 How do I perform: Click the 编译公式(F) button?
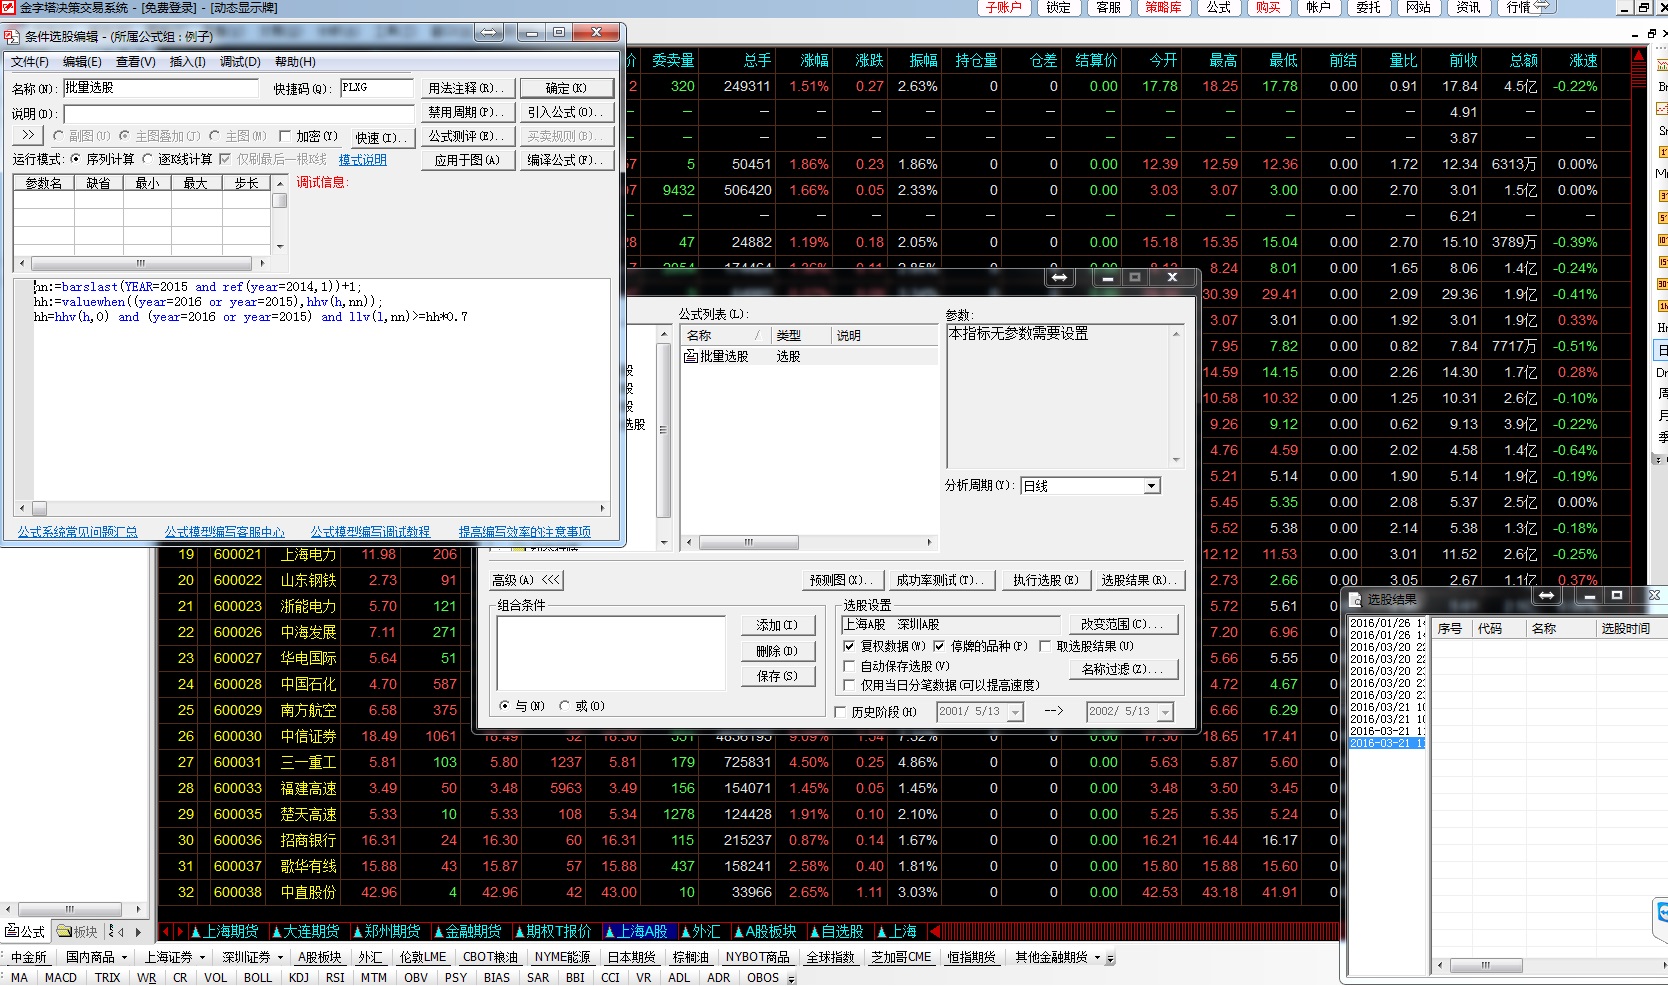(566, 160)
